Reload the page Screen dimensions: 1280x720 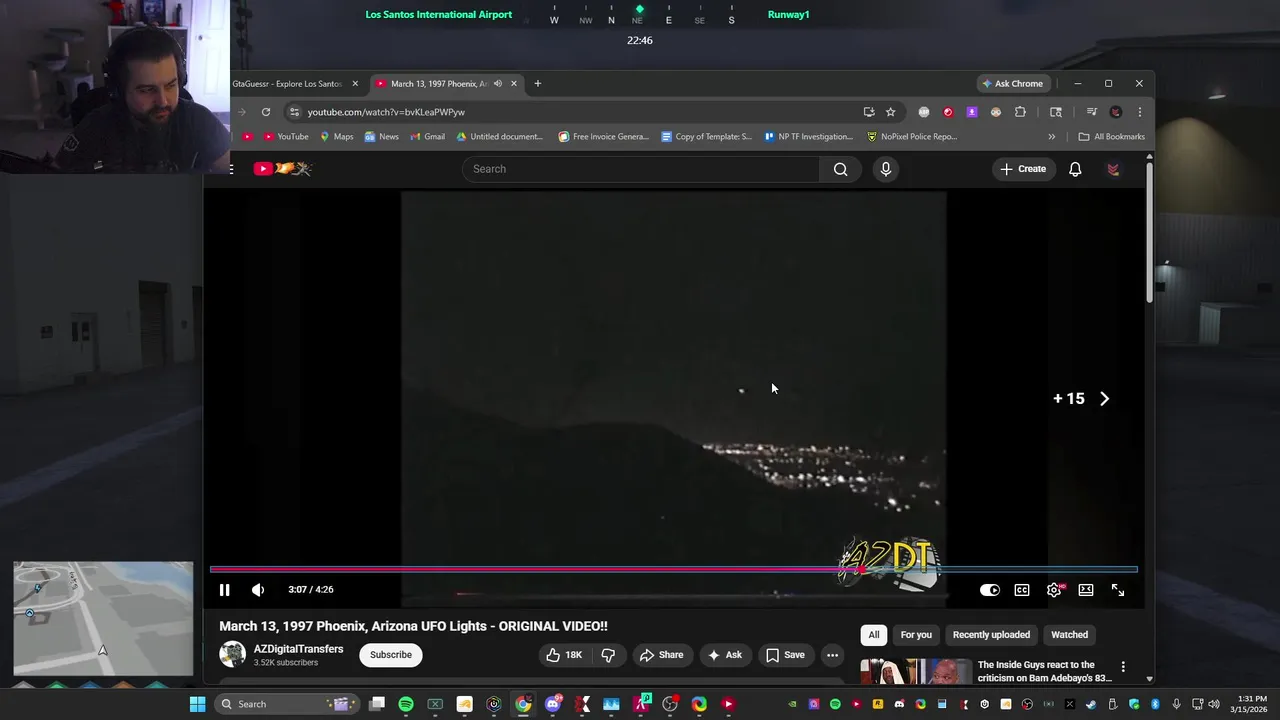click(x=266, y=112)
